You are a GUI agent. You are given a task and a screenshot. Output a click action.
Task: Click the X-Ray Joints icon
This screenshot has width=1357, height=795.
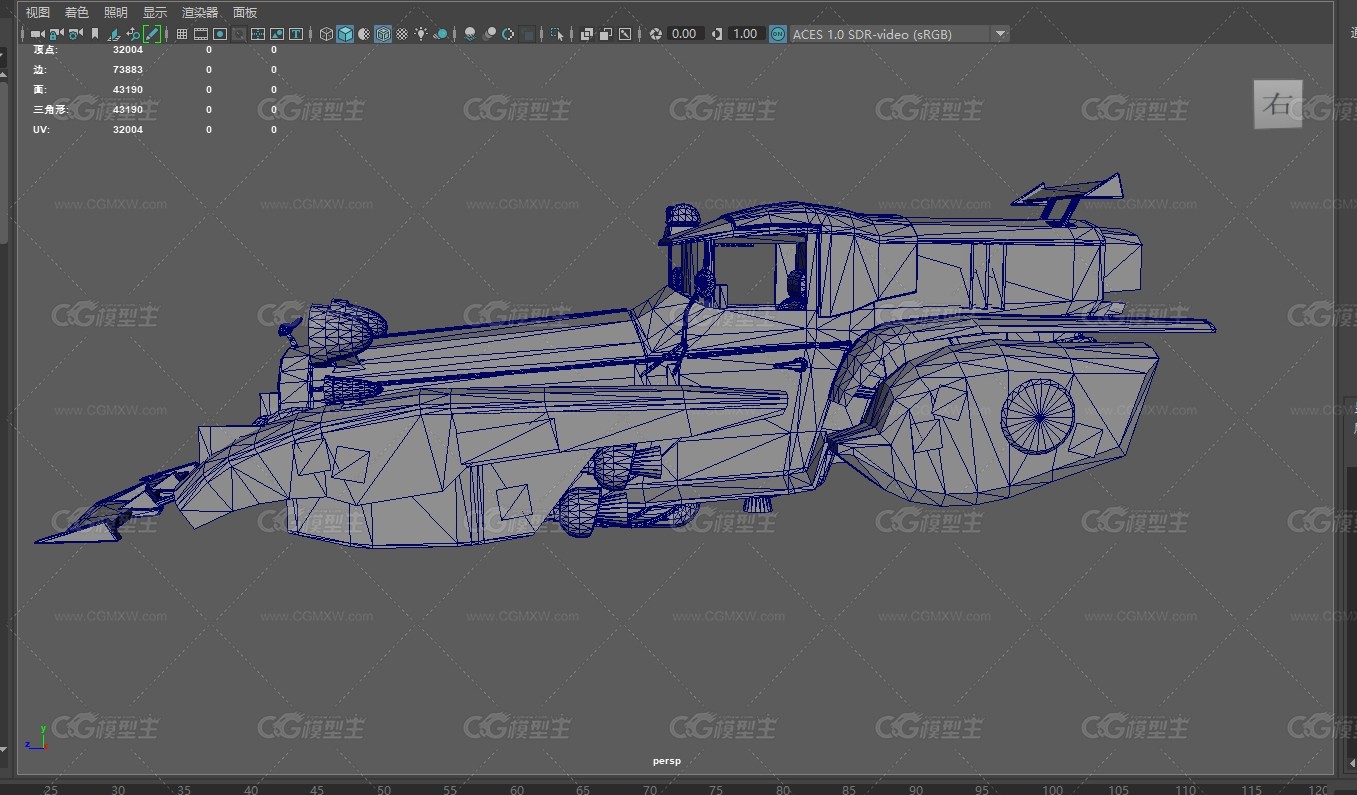pos(625,34)
